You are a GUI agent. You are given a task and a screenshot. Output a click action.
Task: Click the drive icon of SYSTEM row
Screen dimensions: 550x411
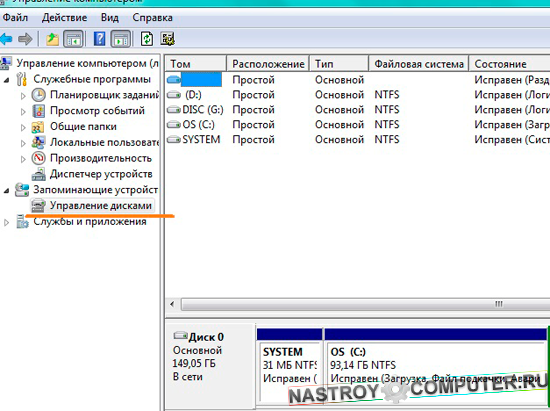coord(173,140)
